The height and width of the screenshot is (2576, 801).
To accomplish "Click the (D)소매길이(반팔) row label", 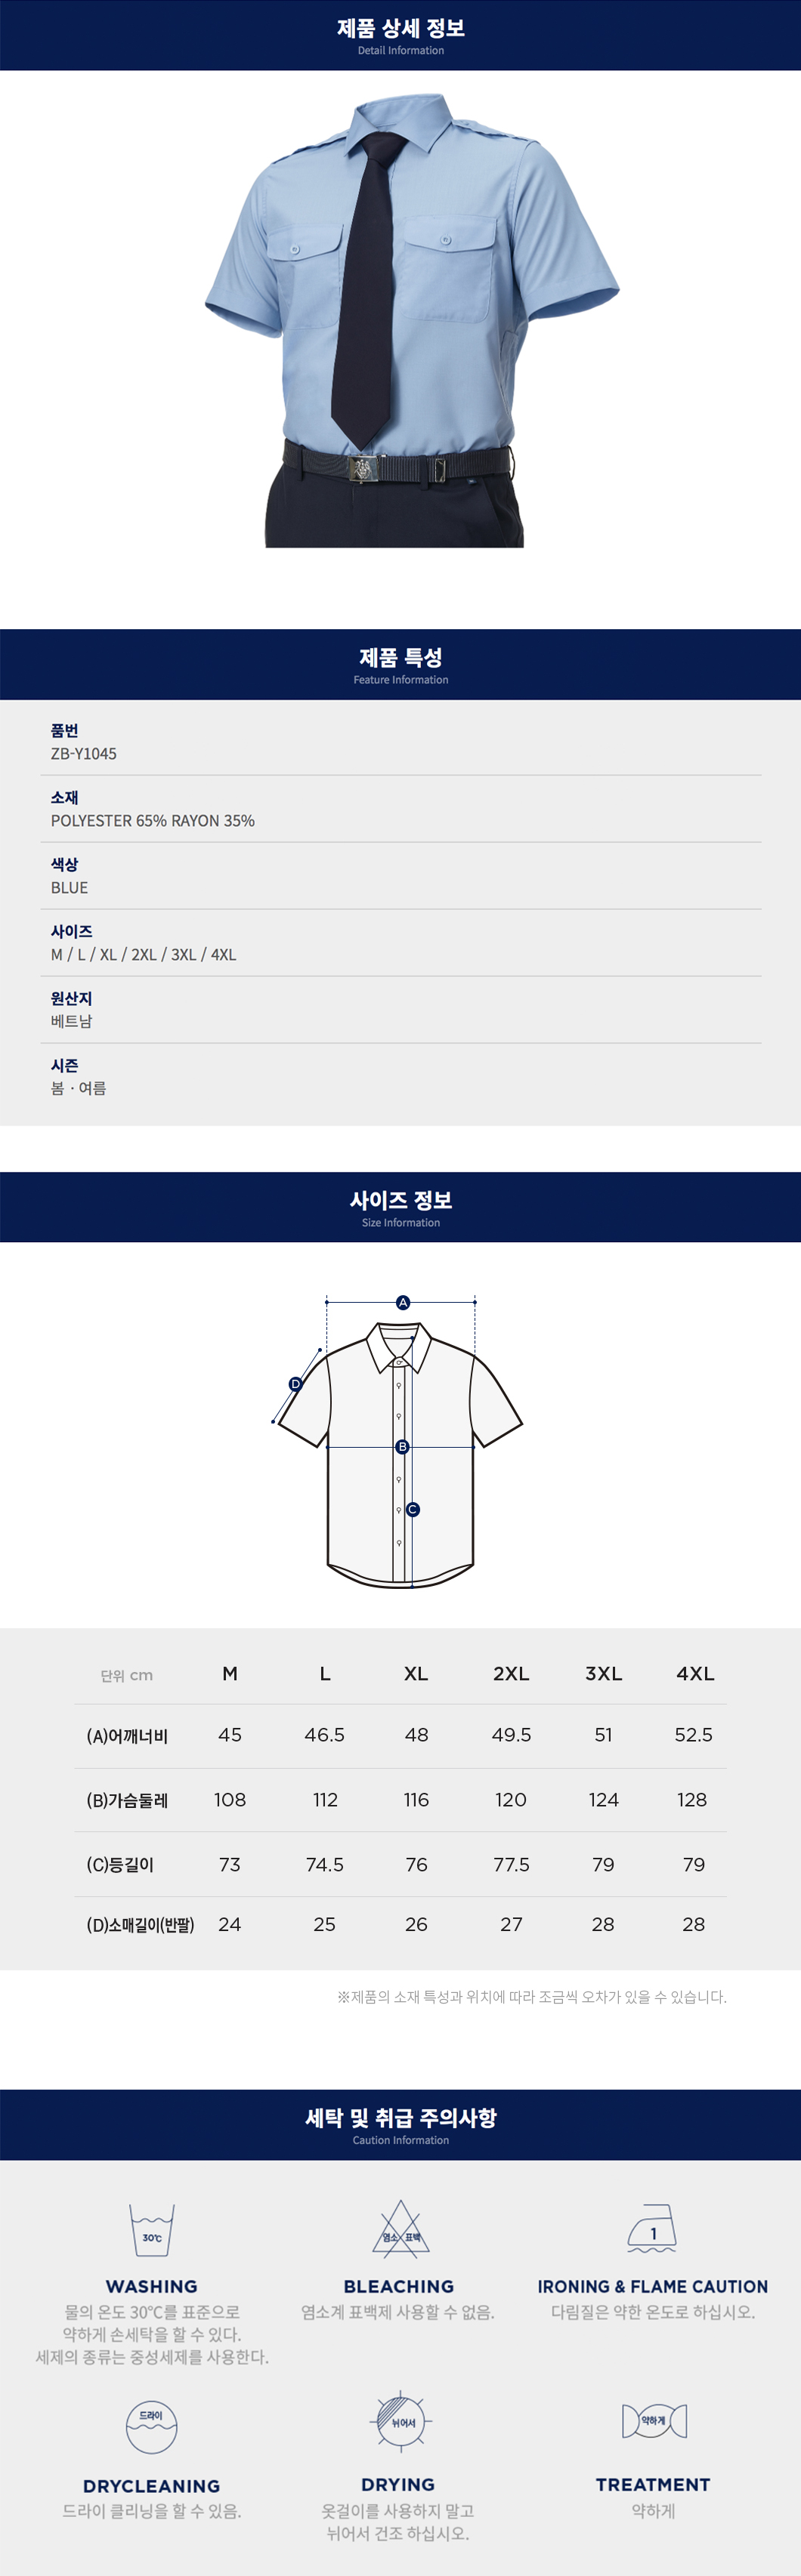I will coord(140,1925).
